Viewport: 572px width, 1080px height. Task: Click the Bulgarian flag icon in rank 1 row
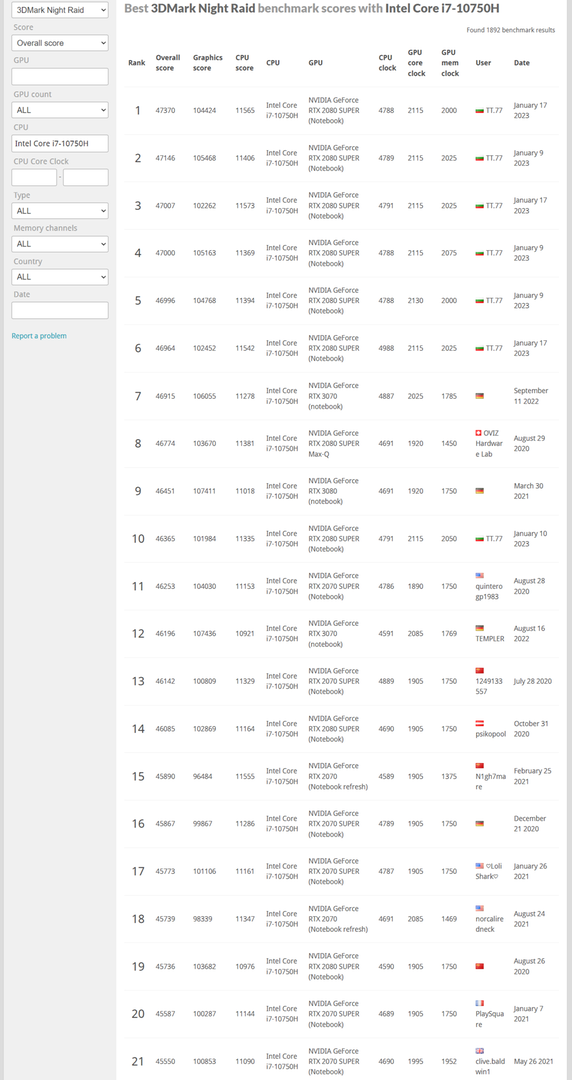pyautogui.click(x=480, y=110)
